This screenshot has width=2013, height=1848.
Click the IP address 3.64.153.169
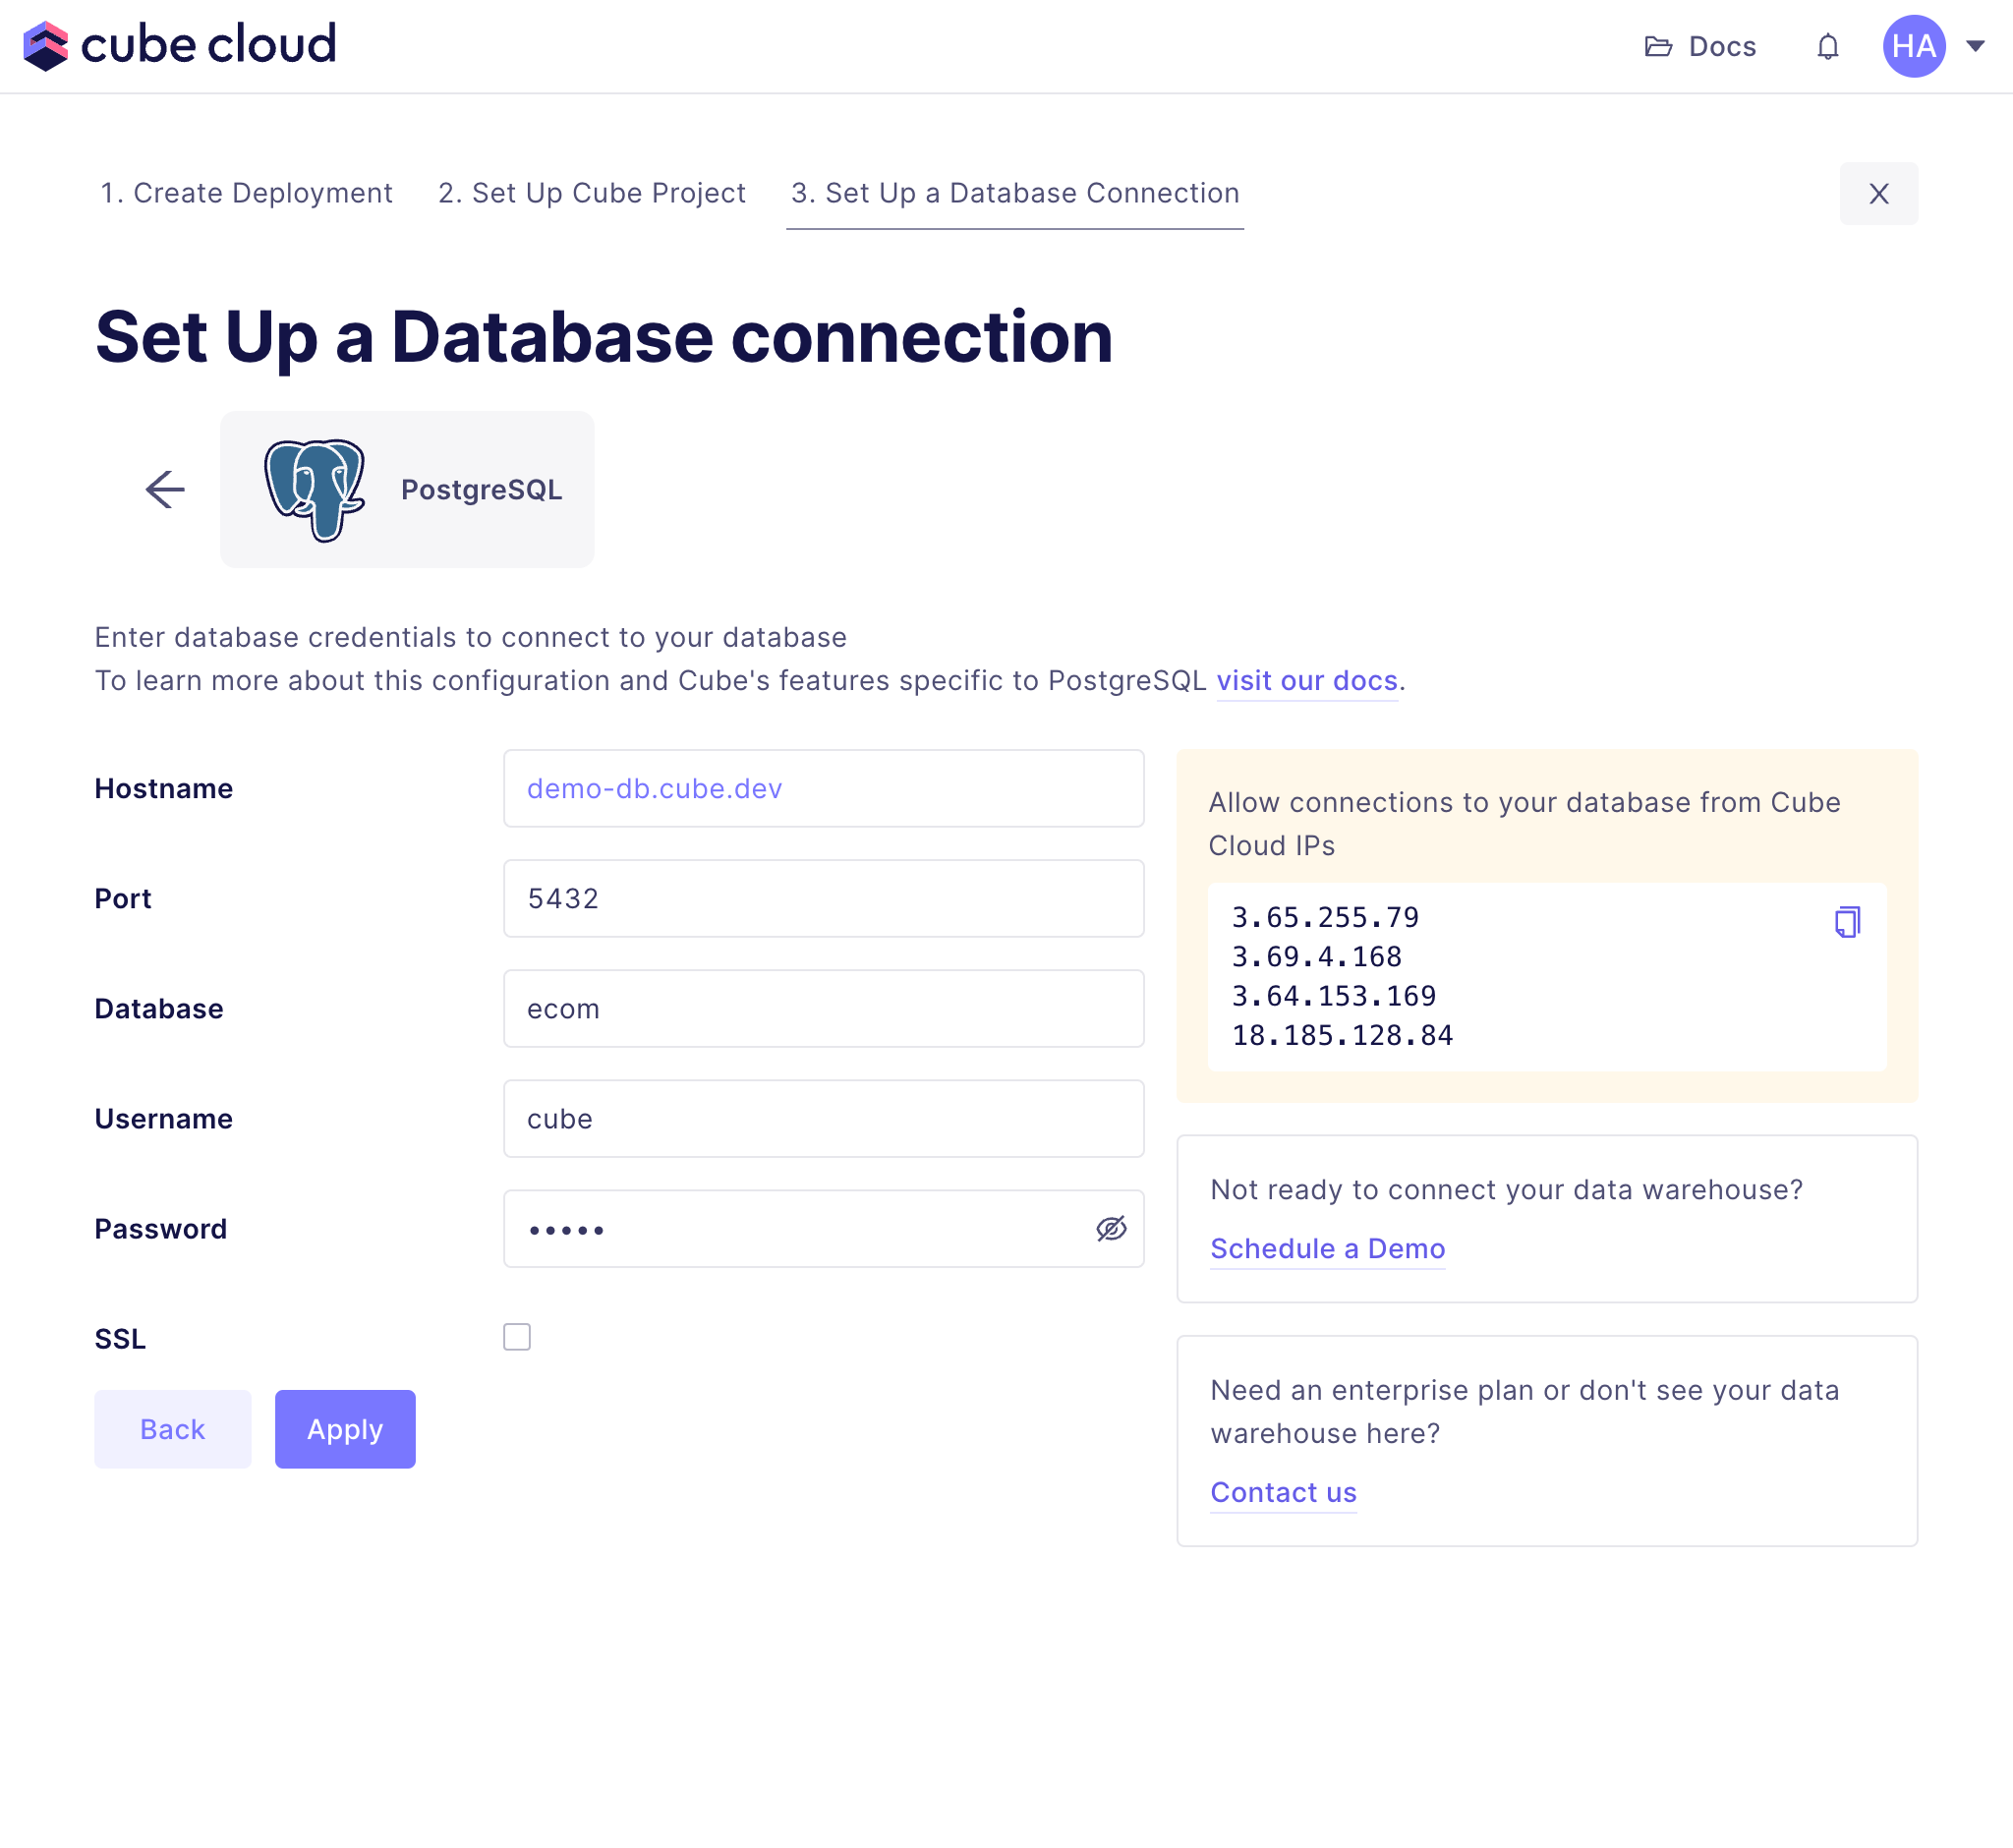click(1333, 996)
